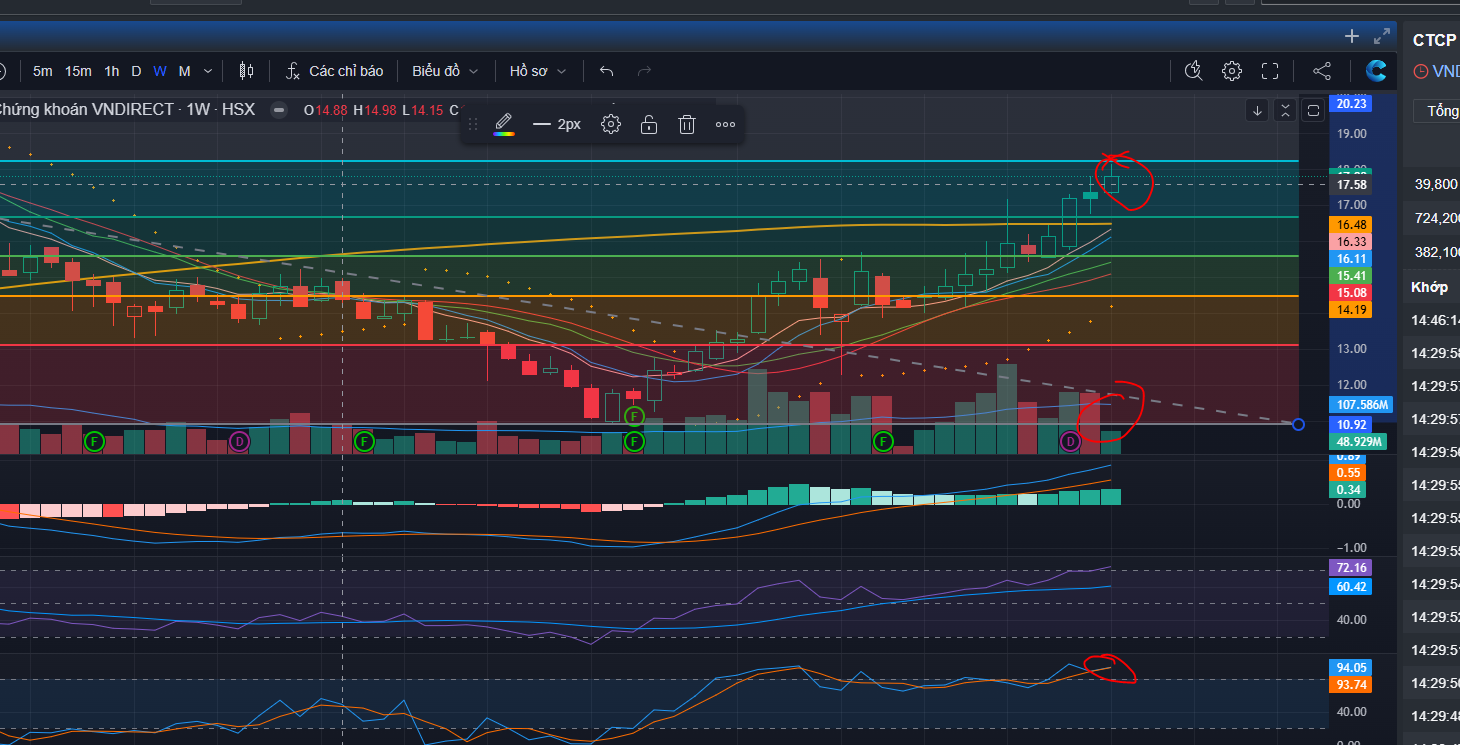Click the orange 16.48 price label
Image resolution: width=1460 pixels, height=745 pixels.
click(x=1351, y=225)
